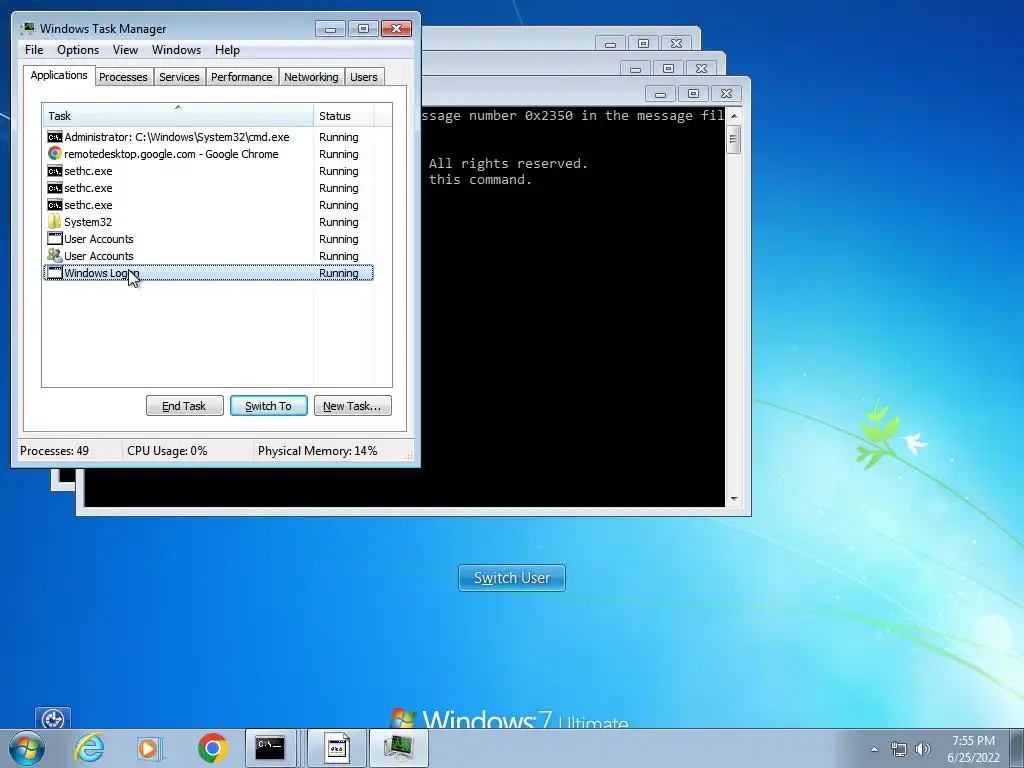Click the User Accounts taskbar icon

coord(337,748)
